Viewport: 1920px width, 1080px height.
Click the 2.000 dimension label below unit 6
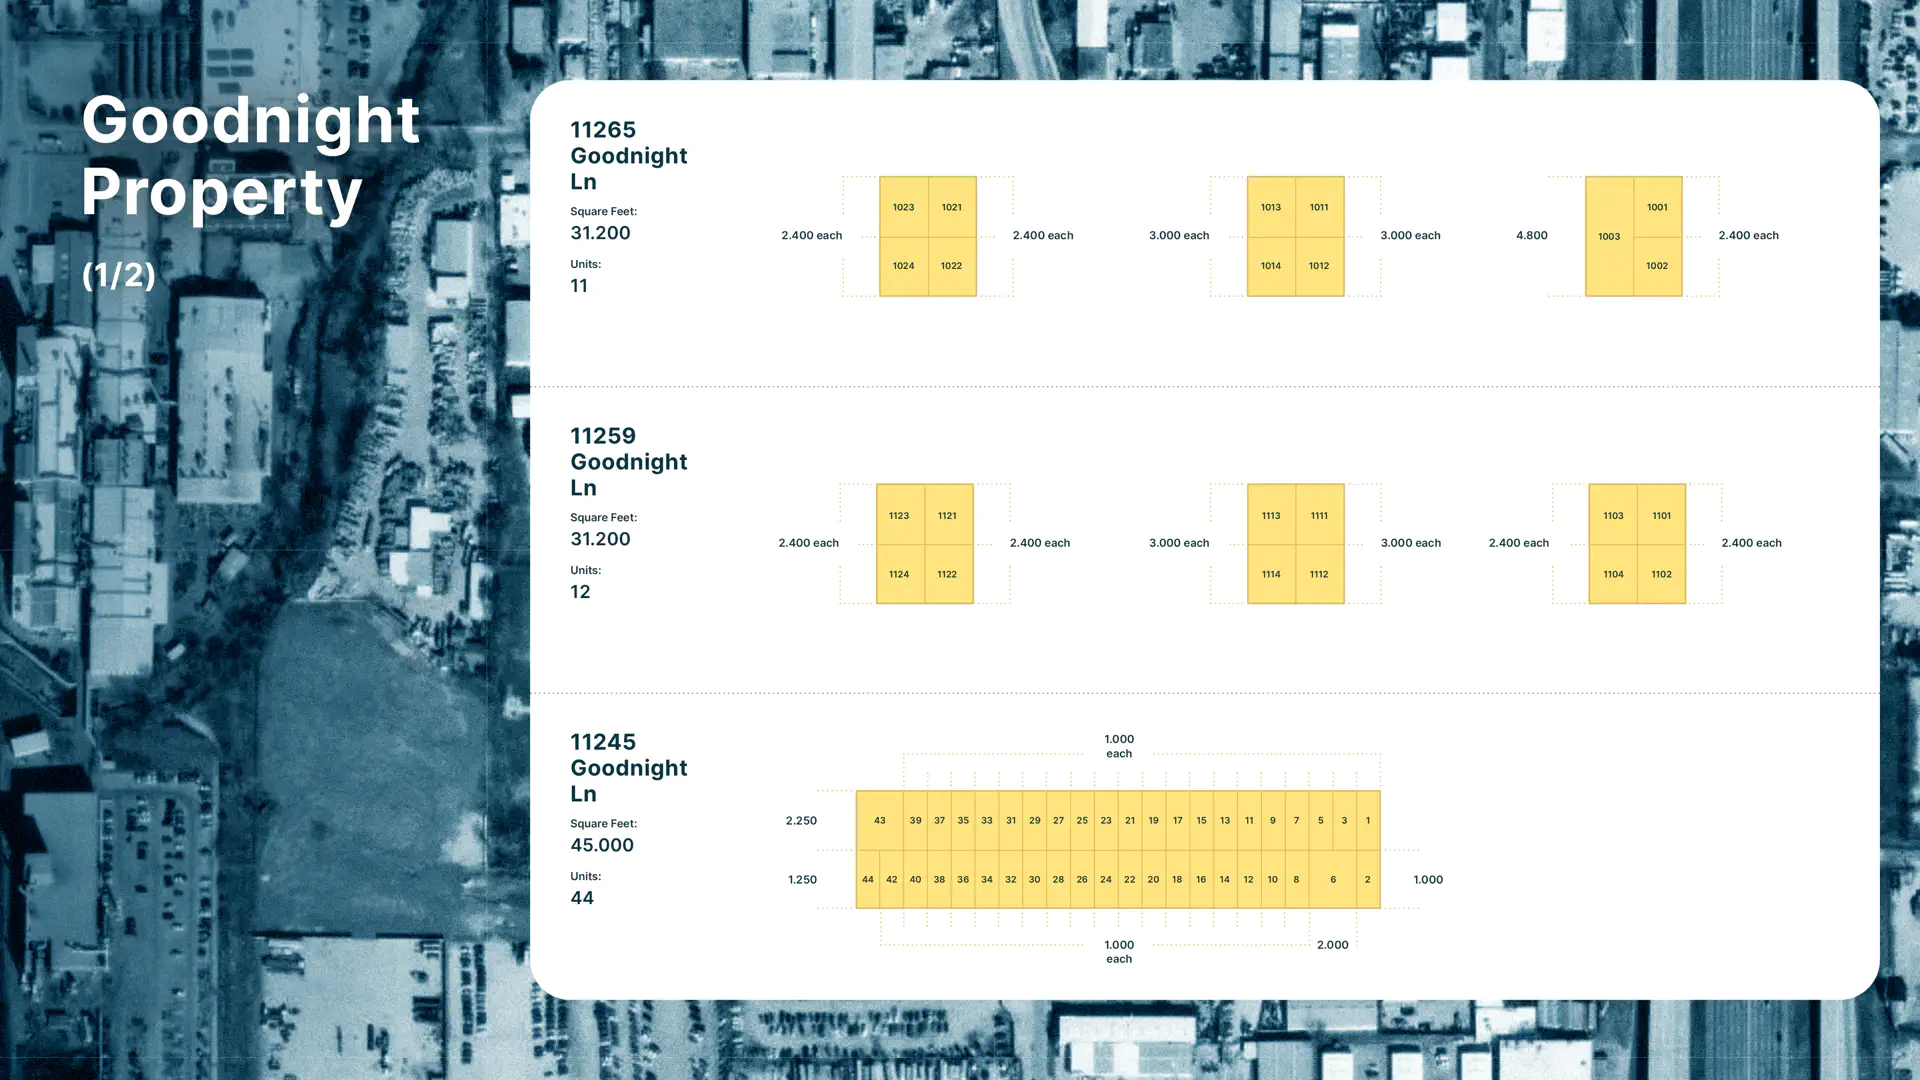point(1332,945)
